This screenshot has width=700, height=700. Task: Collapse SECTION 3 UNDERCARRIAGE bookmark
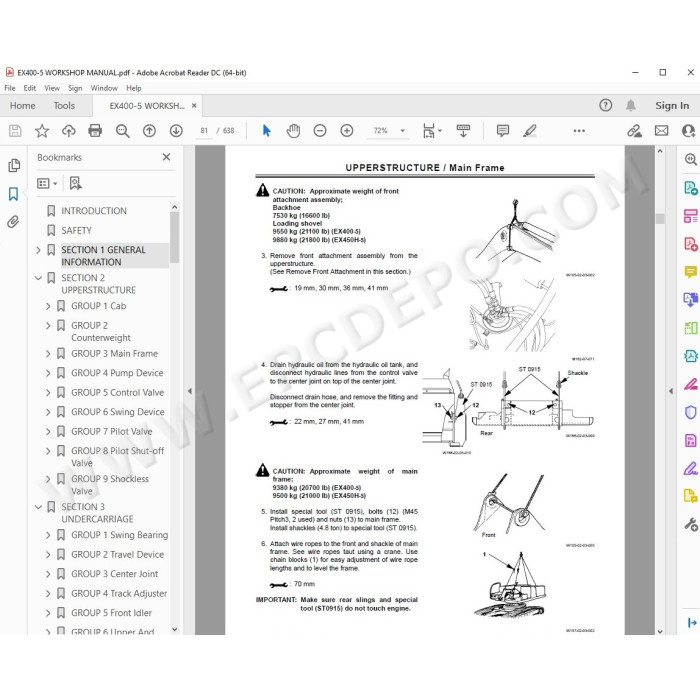tap(38, 507)
